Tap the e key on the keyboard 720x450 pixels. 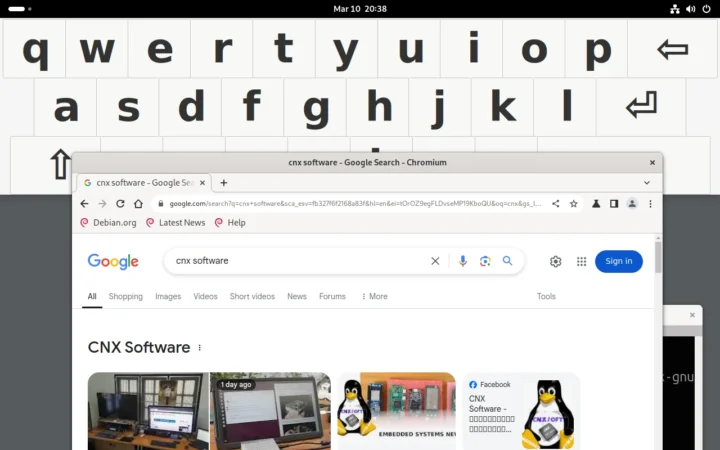point(159,48)
